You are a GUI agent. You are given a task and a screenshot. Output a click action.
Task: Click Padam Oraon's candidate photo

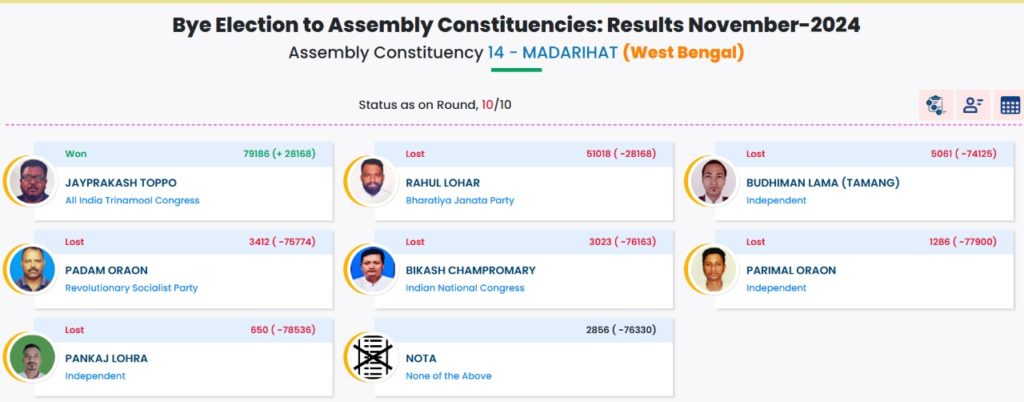[33, 269]
